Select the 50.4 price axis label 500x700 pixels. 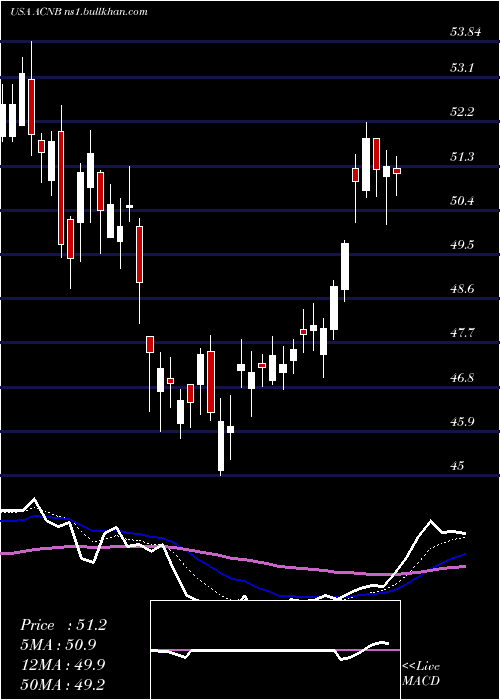tap(462, 201)
